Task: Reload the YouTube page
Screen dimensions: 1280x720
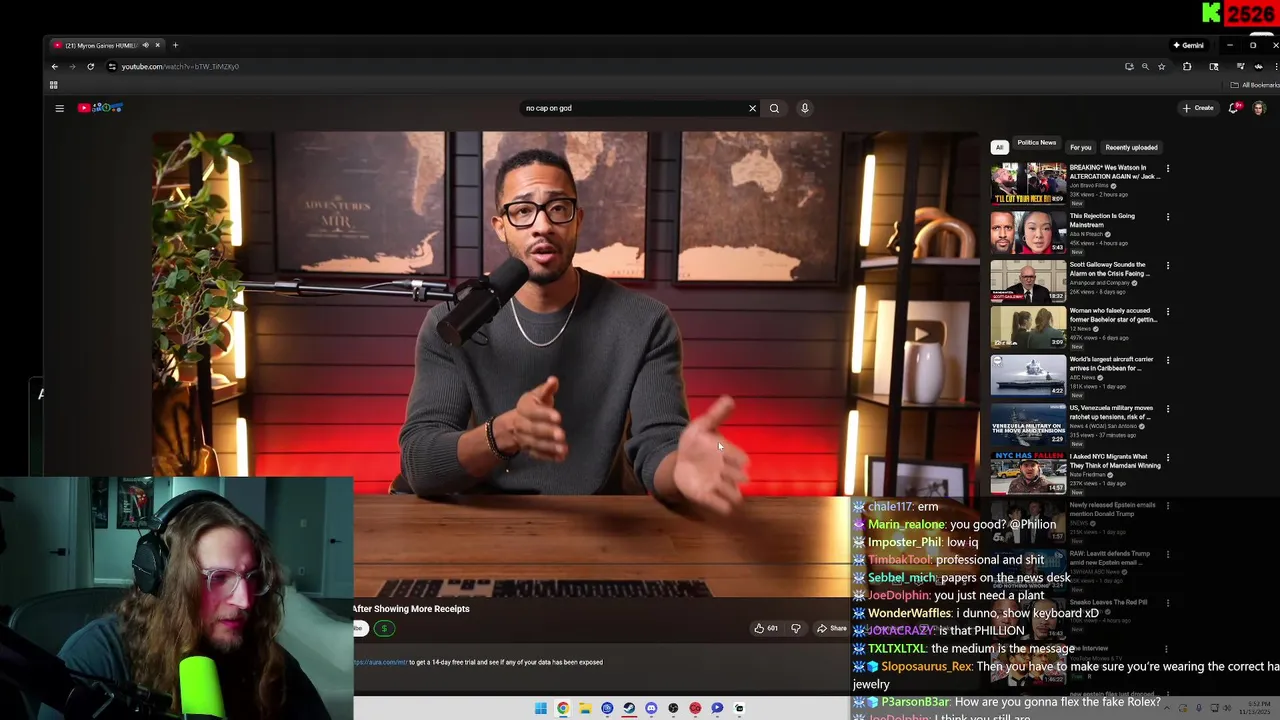Action: (90, 66)
